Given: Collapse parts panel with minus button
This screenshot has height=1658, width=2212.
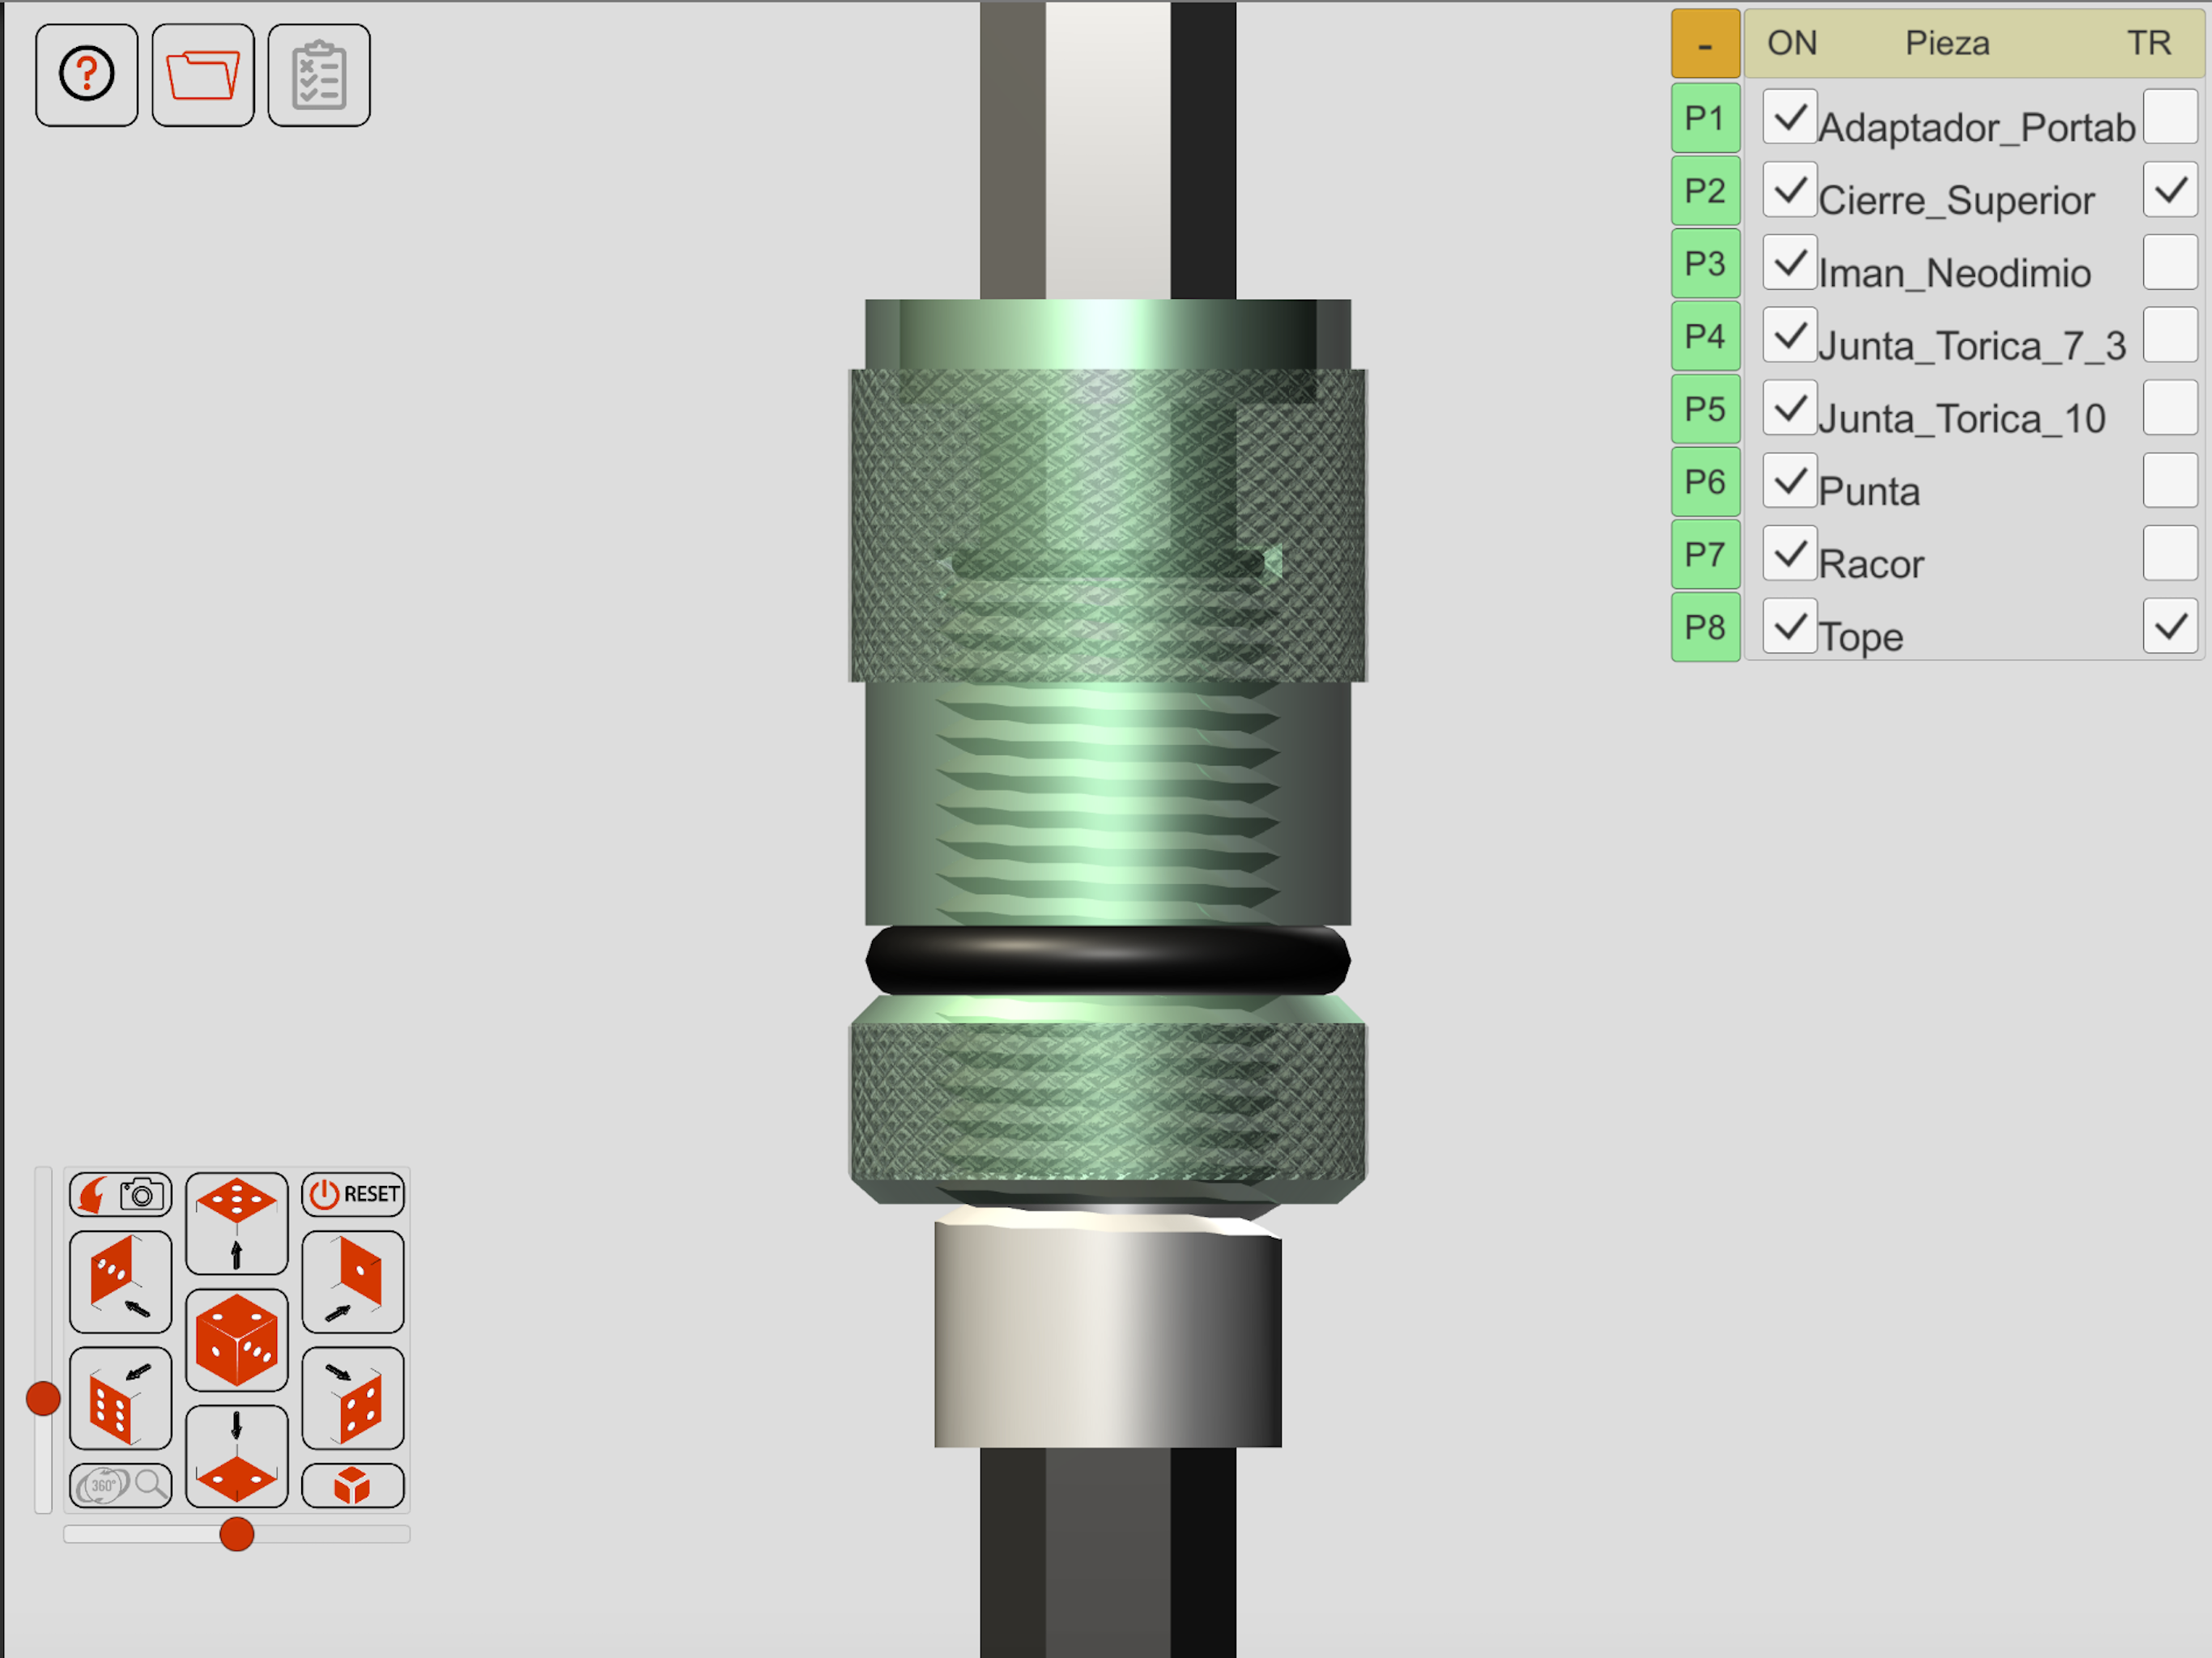Looking at the screenshot, I should 1706,44.
